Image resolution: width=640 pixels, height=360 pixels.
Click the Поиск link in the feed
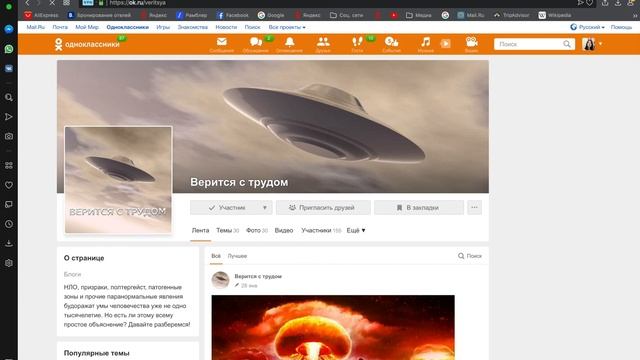[x=470, y=256]
